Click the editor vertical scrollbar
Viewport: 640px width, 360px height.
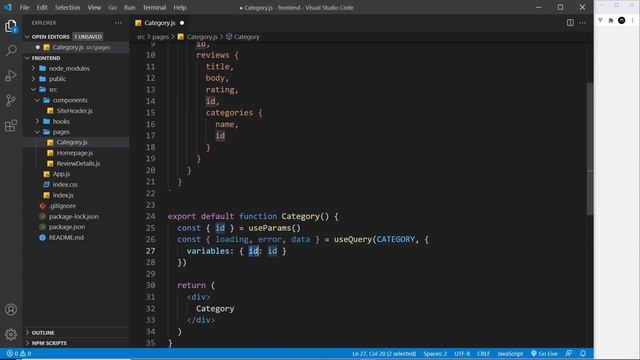[590, 149]
